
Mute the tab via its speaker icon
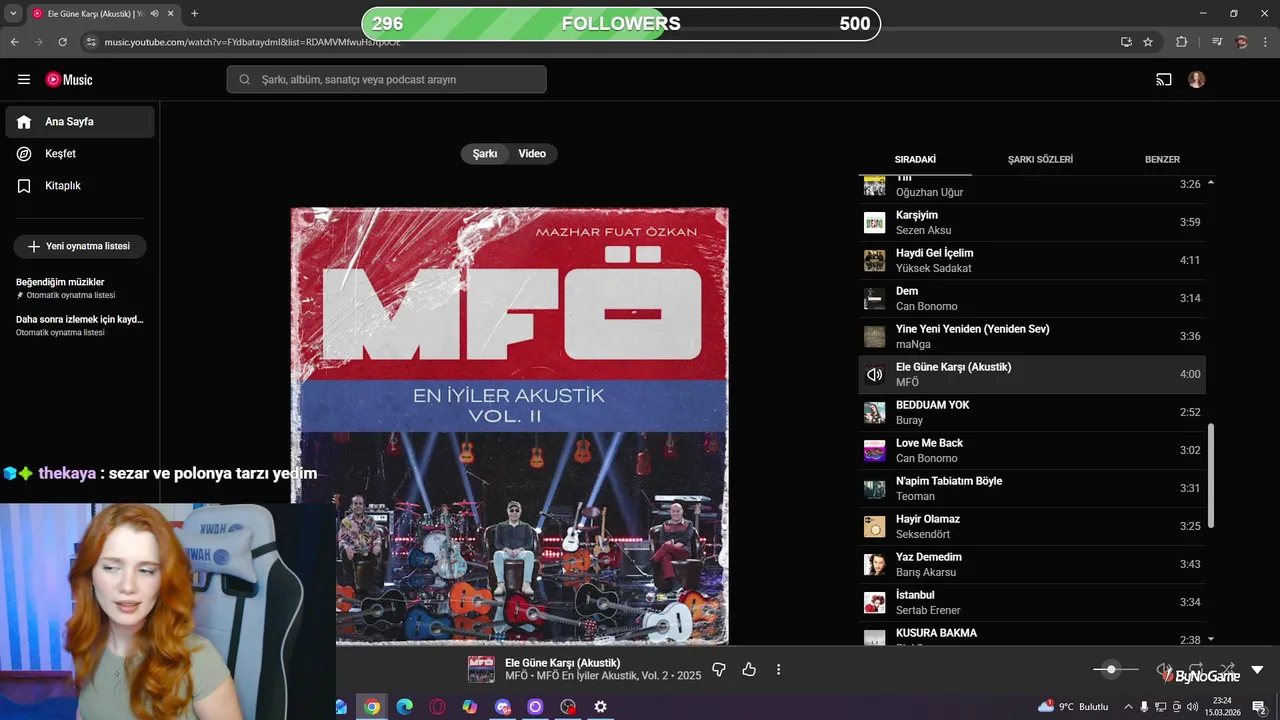tap(154, 14)
